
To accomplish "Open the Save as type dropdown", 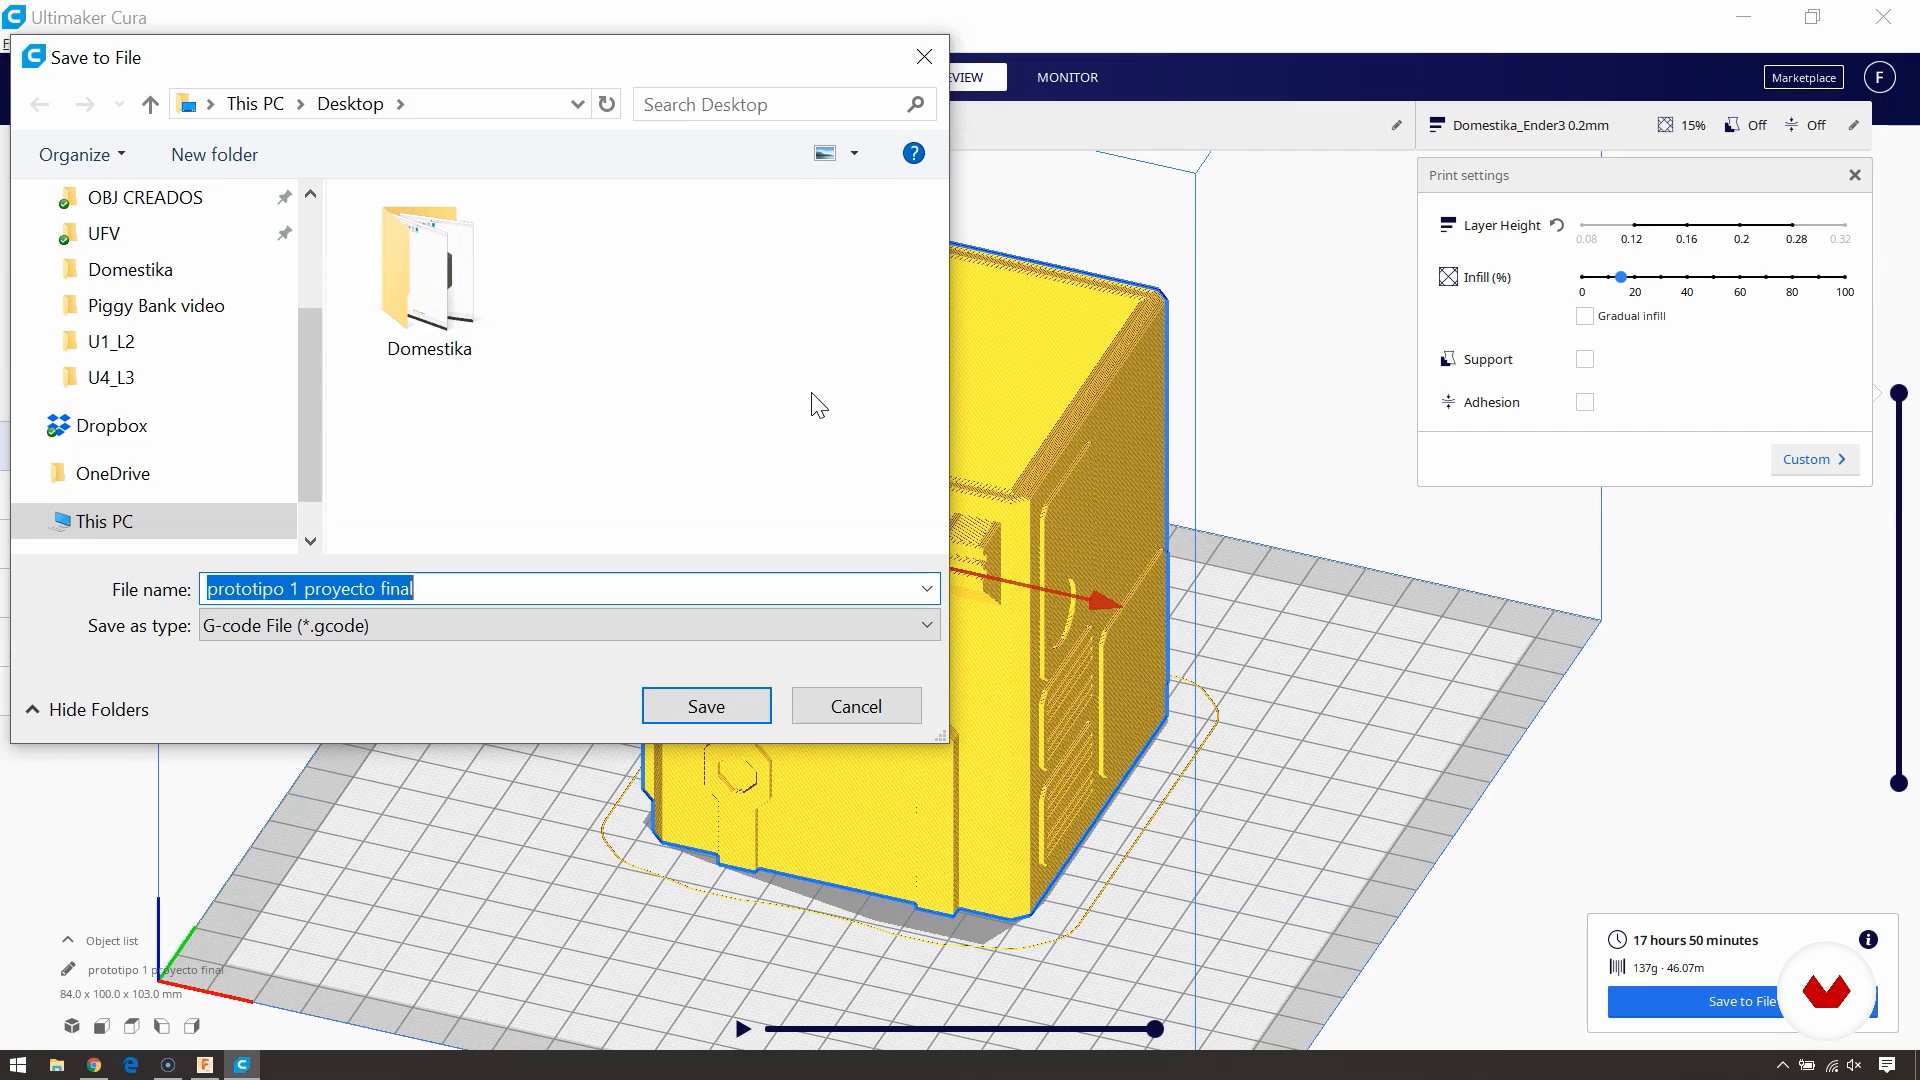I will point(927,625).
